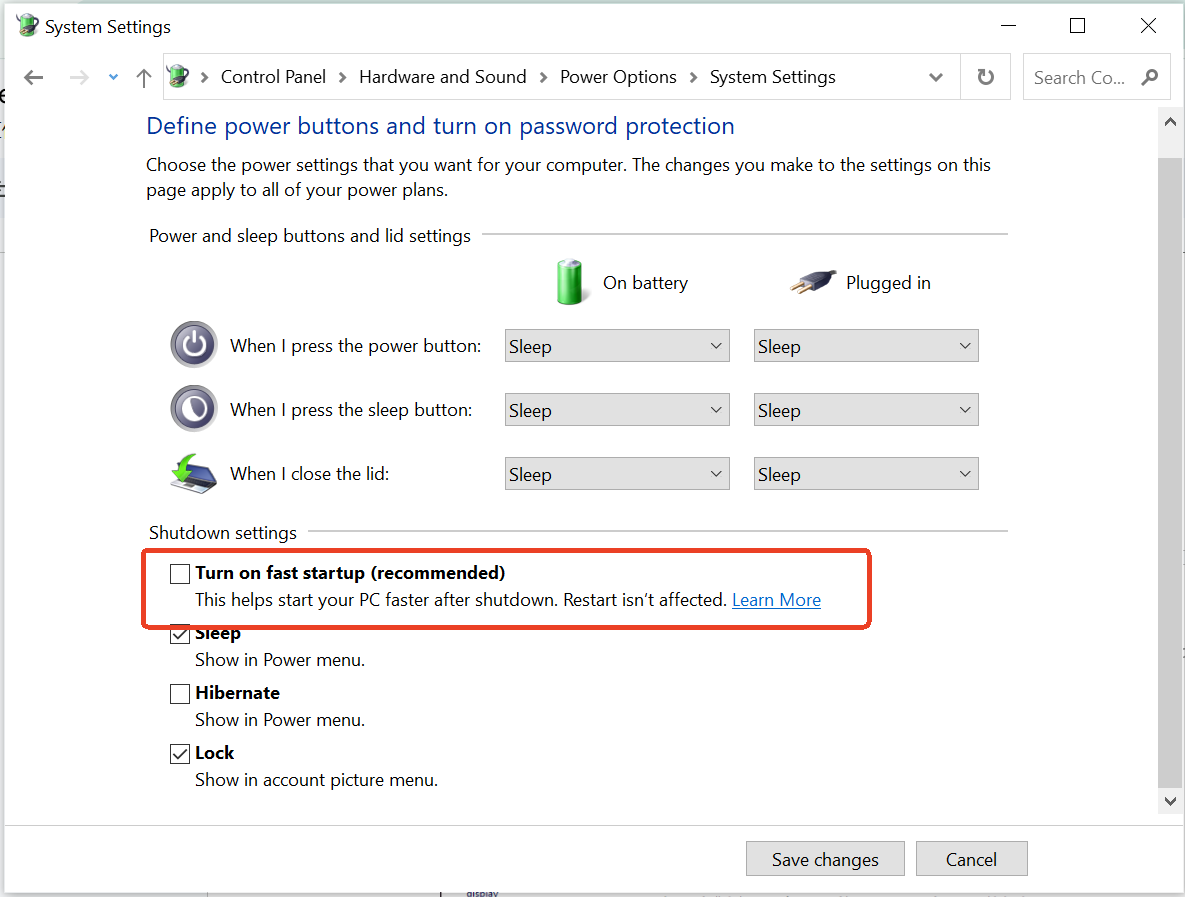This screenshot has height=897, width=1185.
Task: Open the recent locations dropdown arrow
Action: coord(113,77)
